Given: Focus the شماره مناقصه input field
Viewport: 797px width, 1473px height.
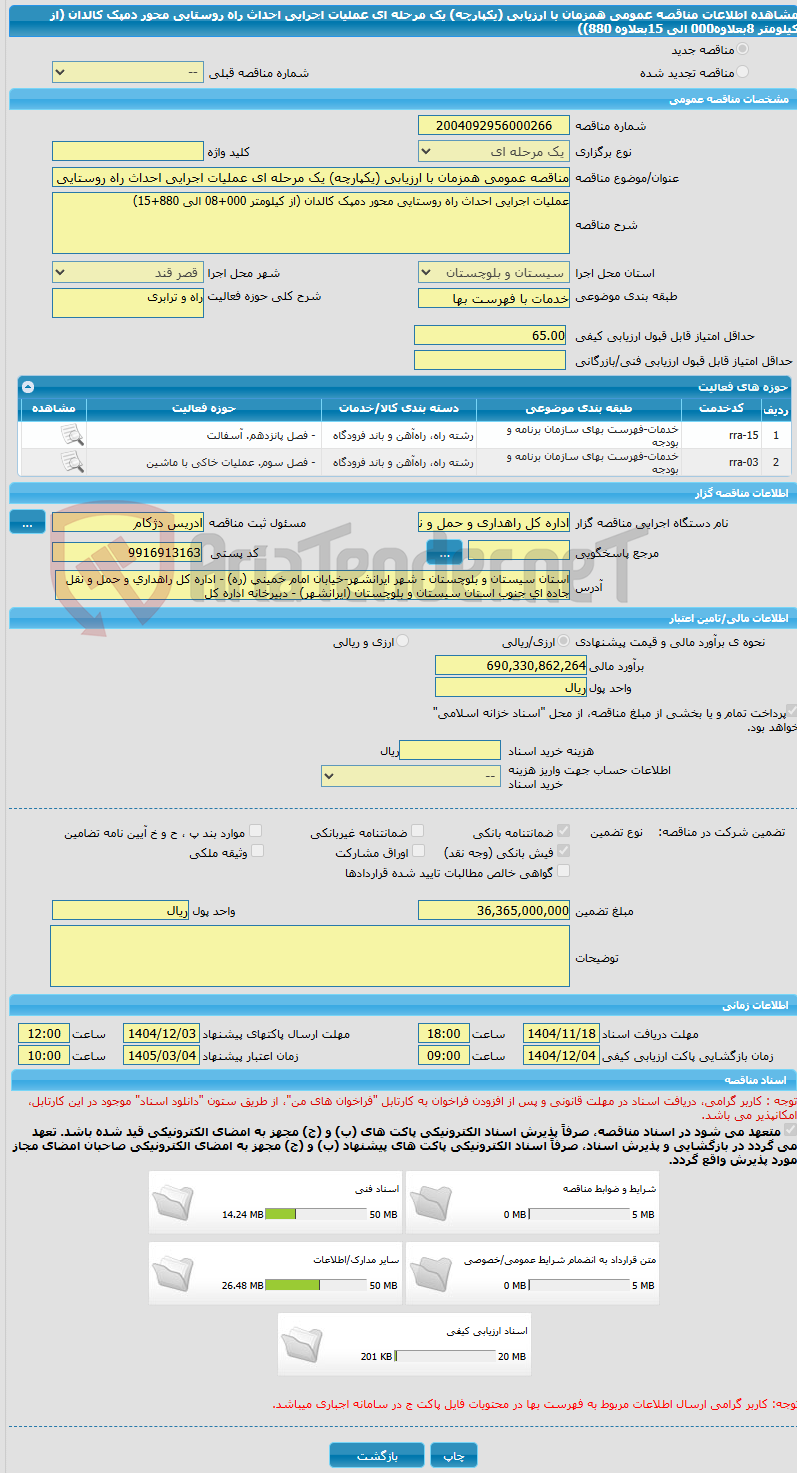Looking at the screenshot, I should pos(493,125).
